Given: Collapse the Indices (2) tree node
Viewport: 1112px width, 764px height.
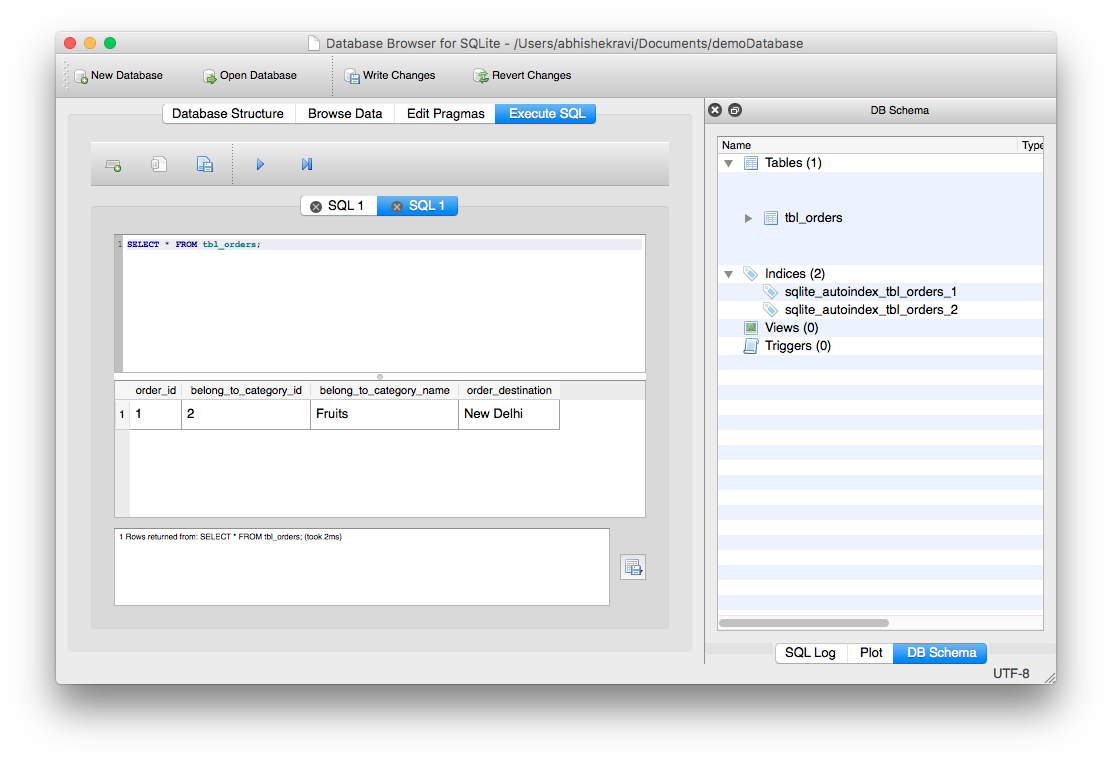Looking at the screenshot, I should click(x=729, y=274).
